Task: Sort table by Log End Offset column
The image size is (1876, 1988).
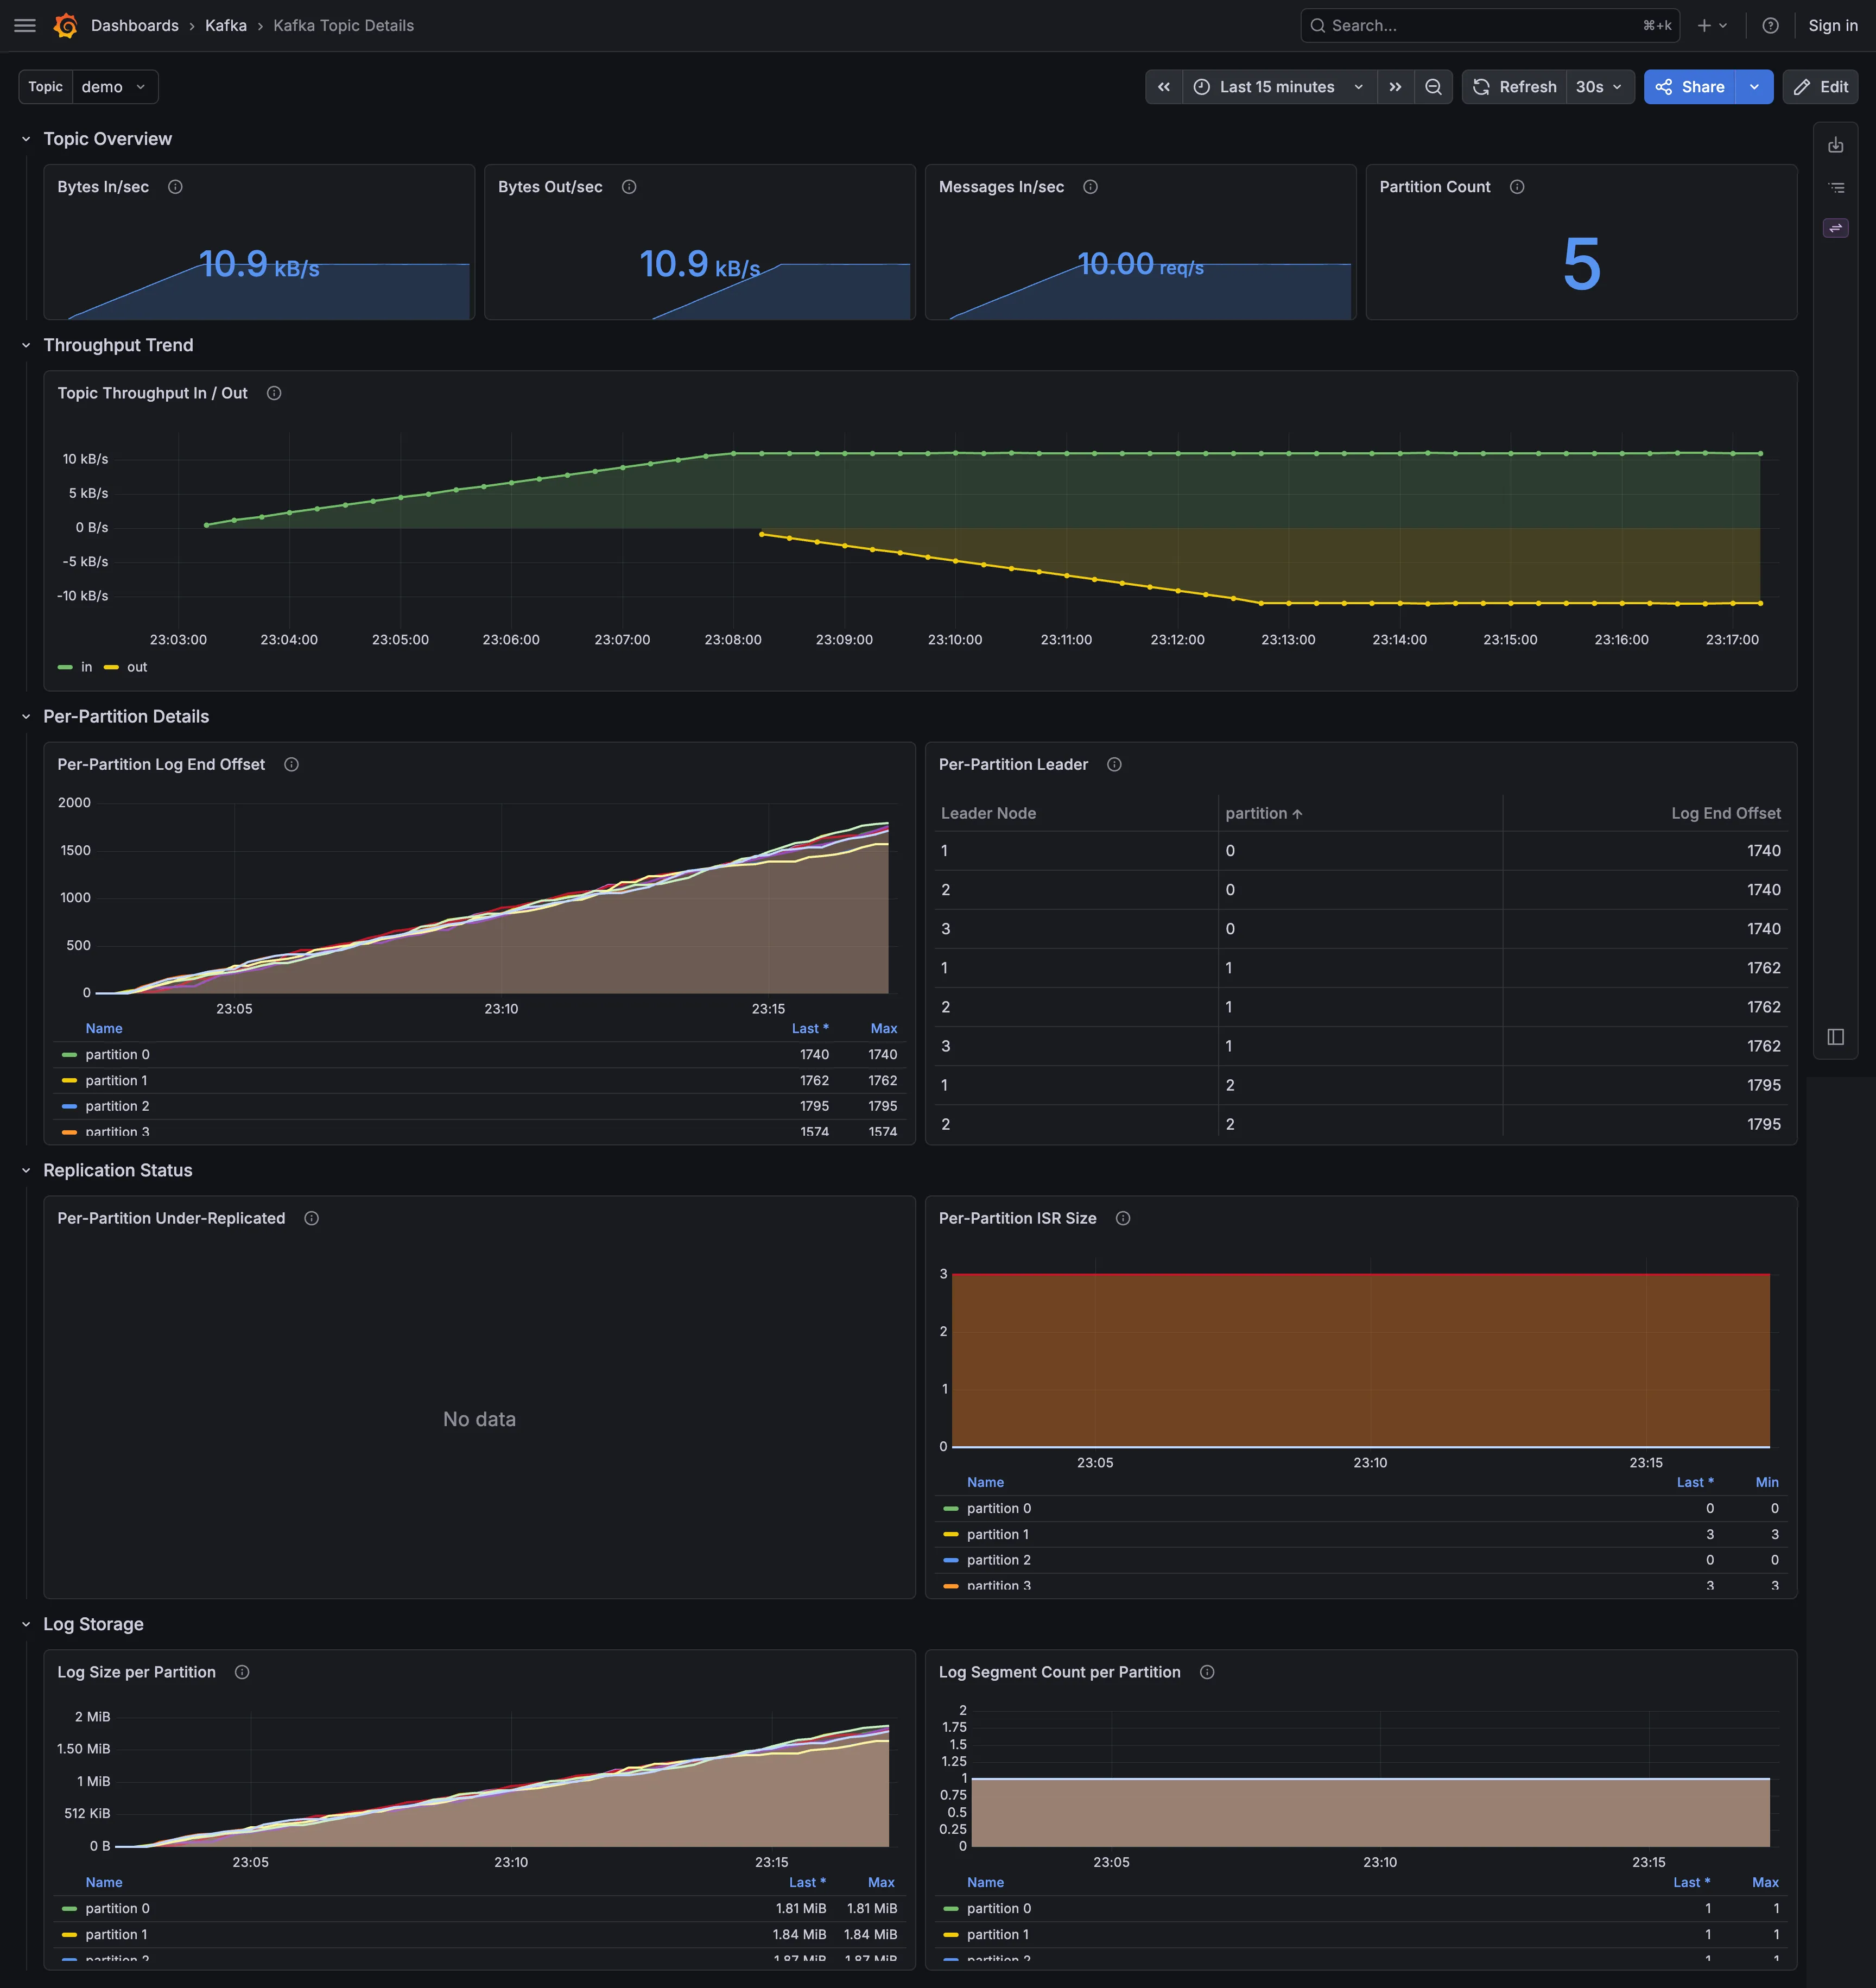Action: [1726, 813]
